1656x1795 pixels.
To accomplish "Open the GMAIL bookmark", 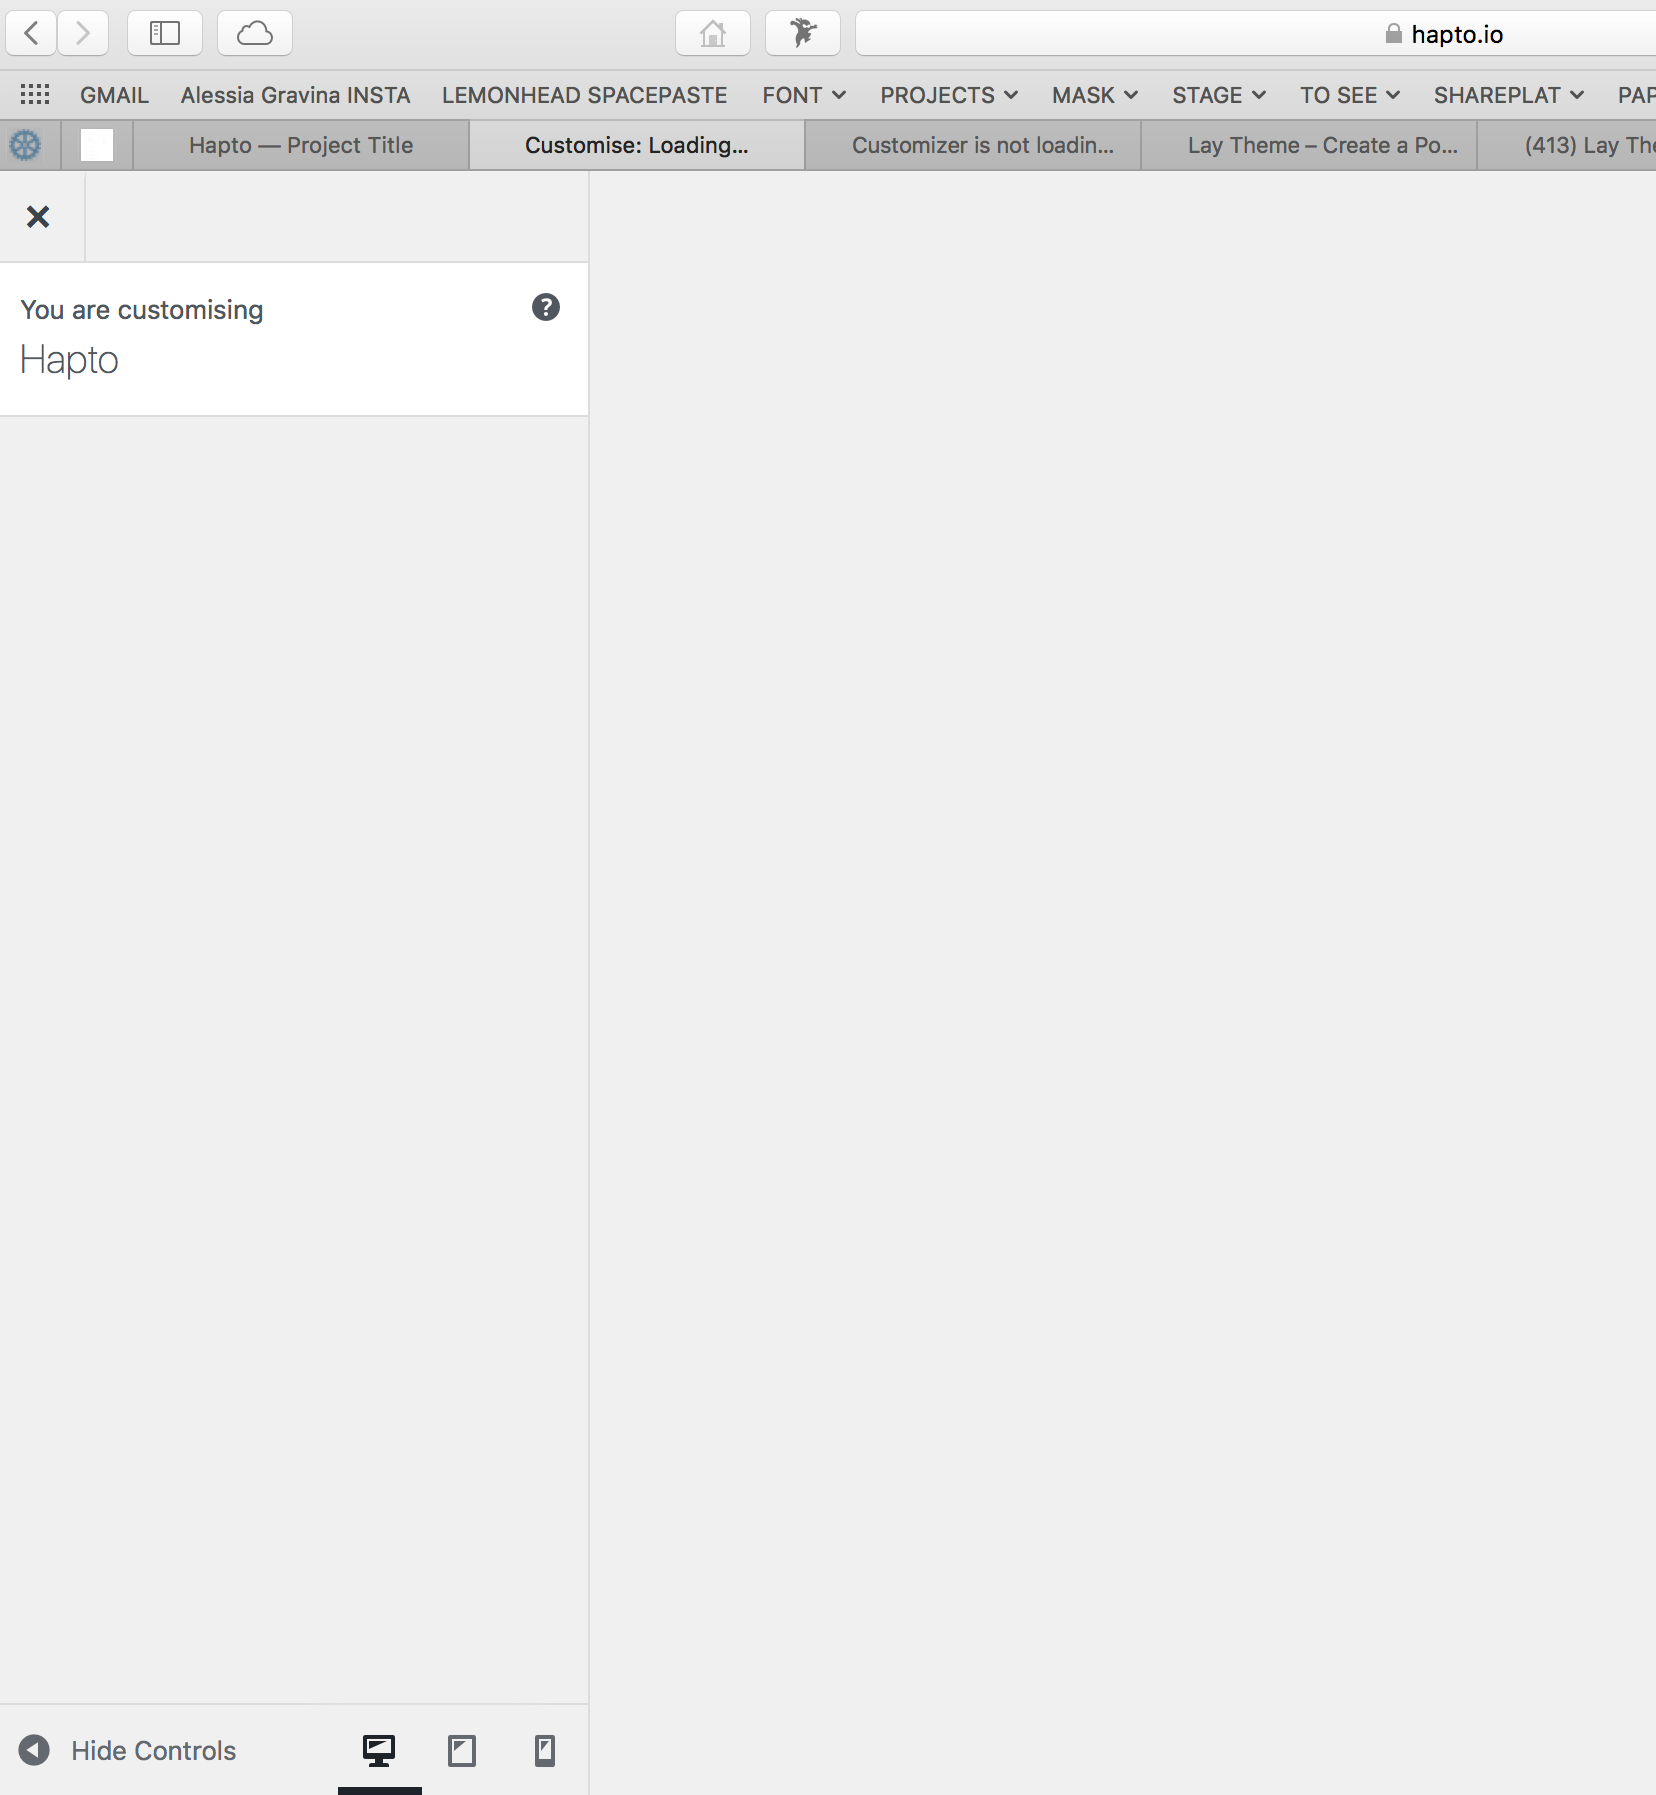I will click(114, 95).
